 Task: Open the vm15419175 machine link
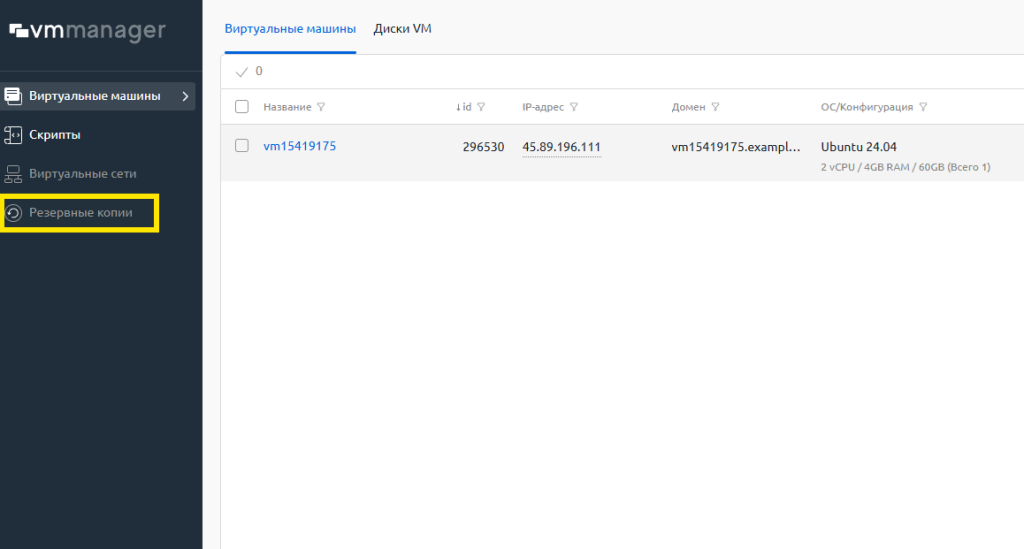[x=299, y=146]
